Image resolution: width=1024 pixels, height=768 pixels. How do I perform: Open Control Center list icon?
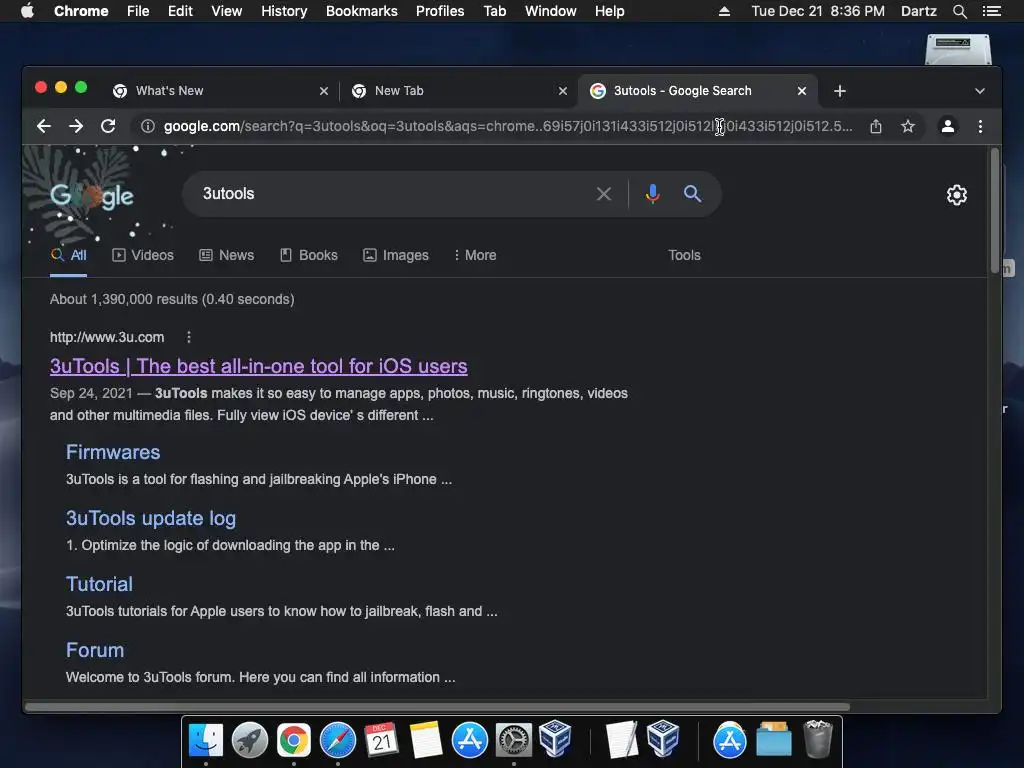pyautogui.click(x=991, y=11)
